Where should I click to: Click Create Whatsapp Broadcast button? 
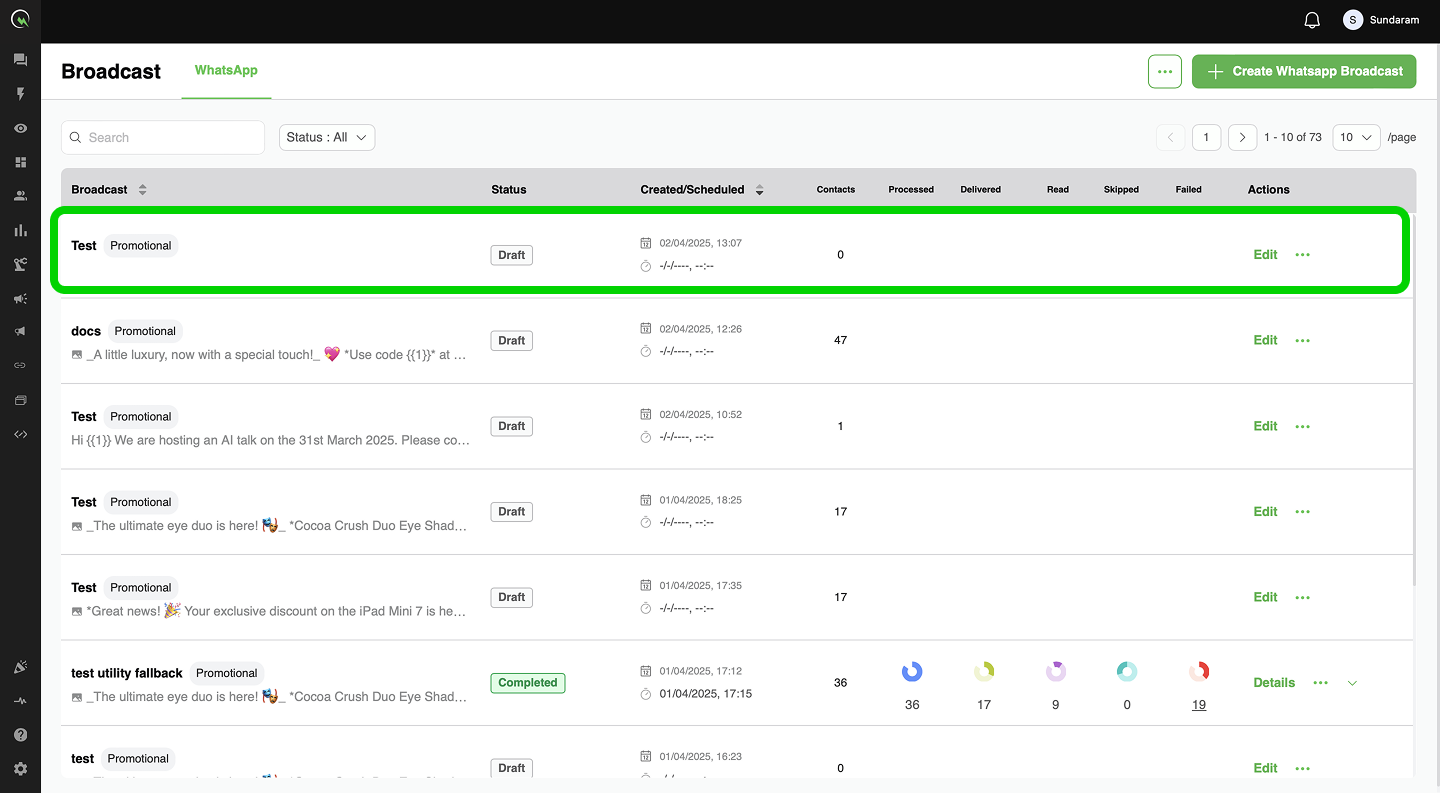point(1304,71)
